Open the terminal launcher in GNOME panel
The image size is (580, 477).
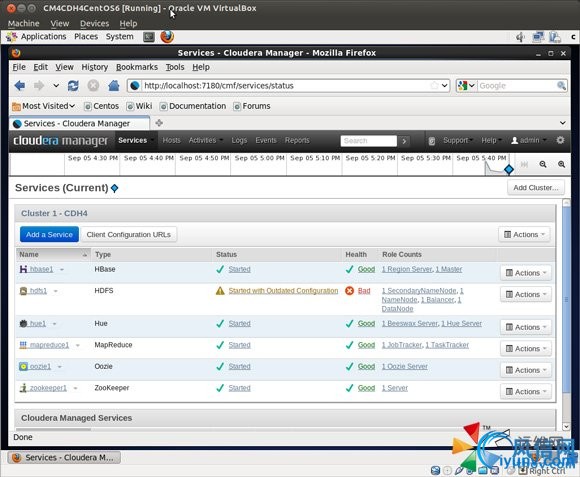[x=149, y=37]
